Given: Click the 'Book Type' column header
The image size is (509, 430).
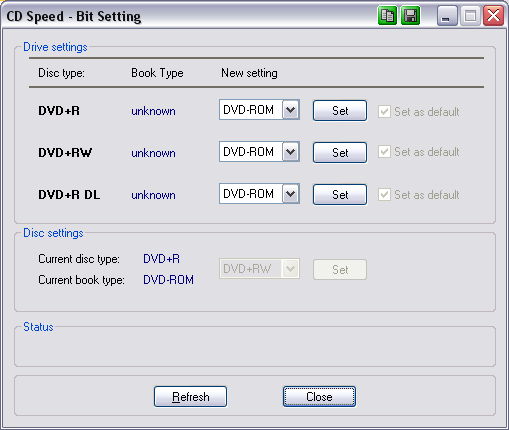Looking at the screenshot, I should click(x=157, y=73).
